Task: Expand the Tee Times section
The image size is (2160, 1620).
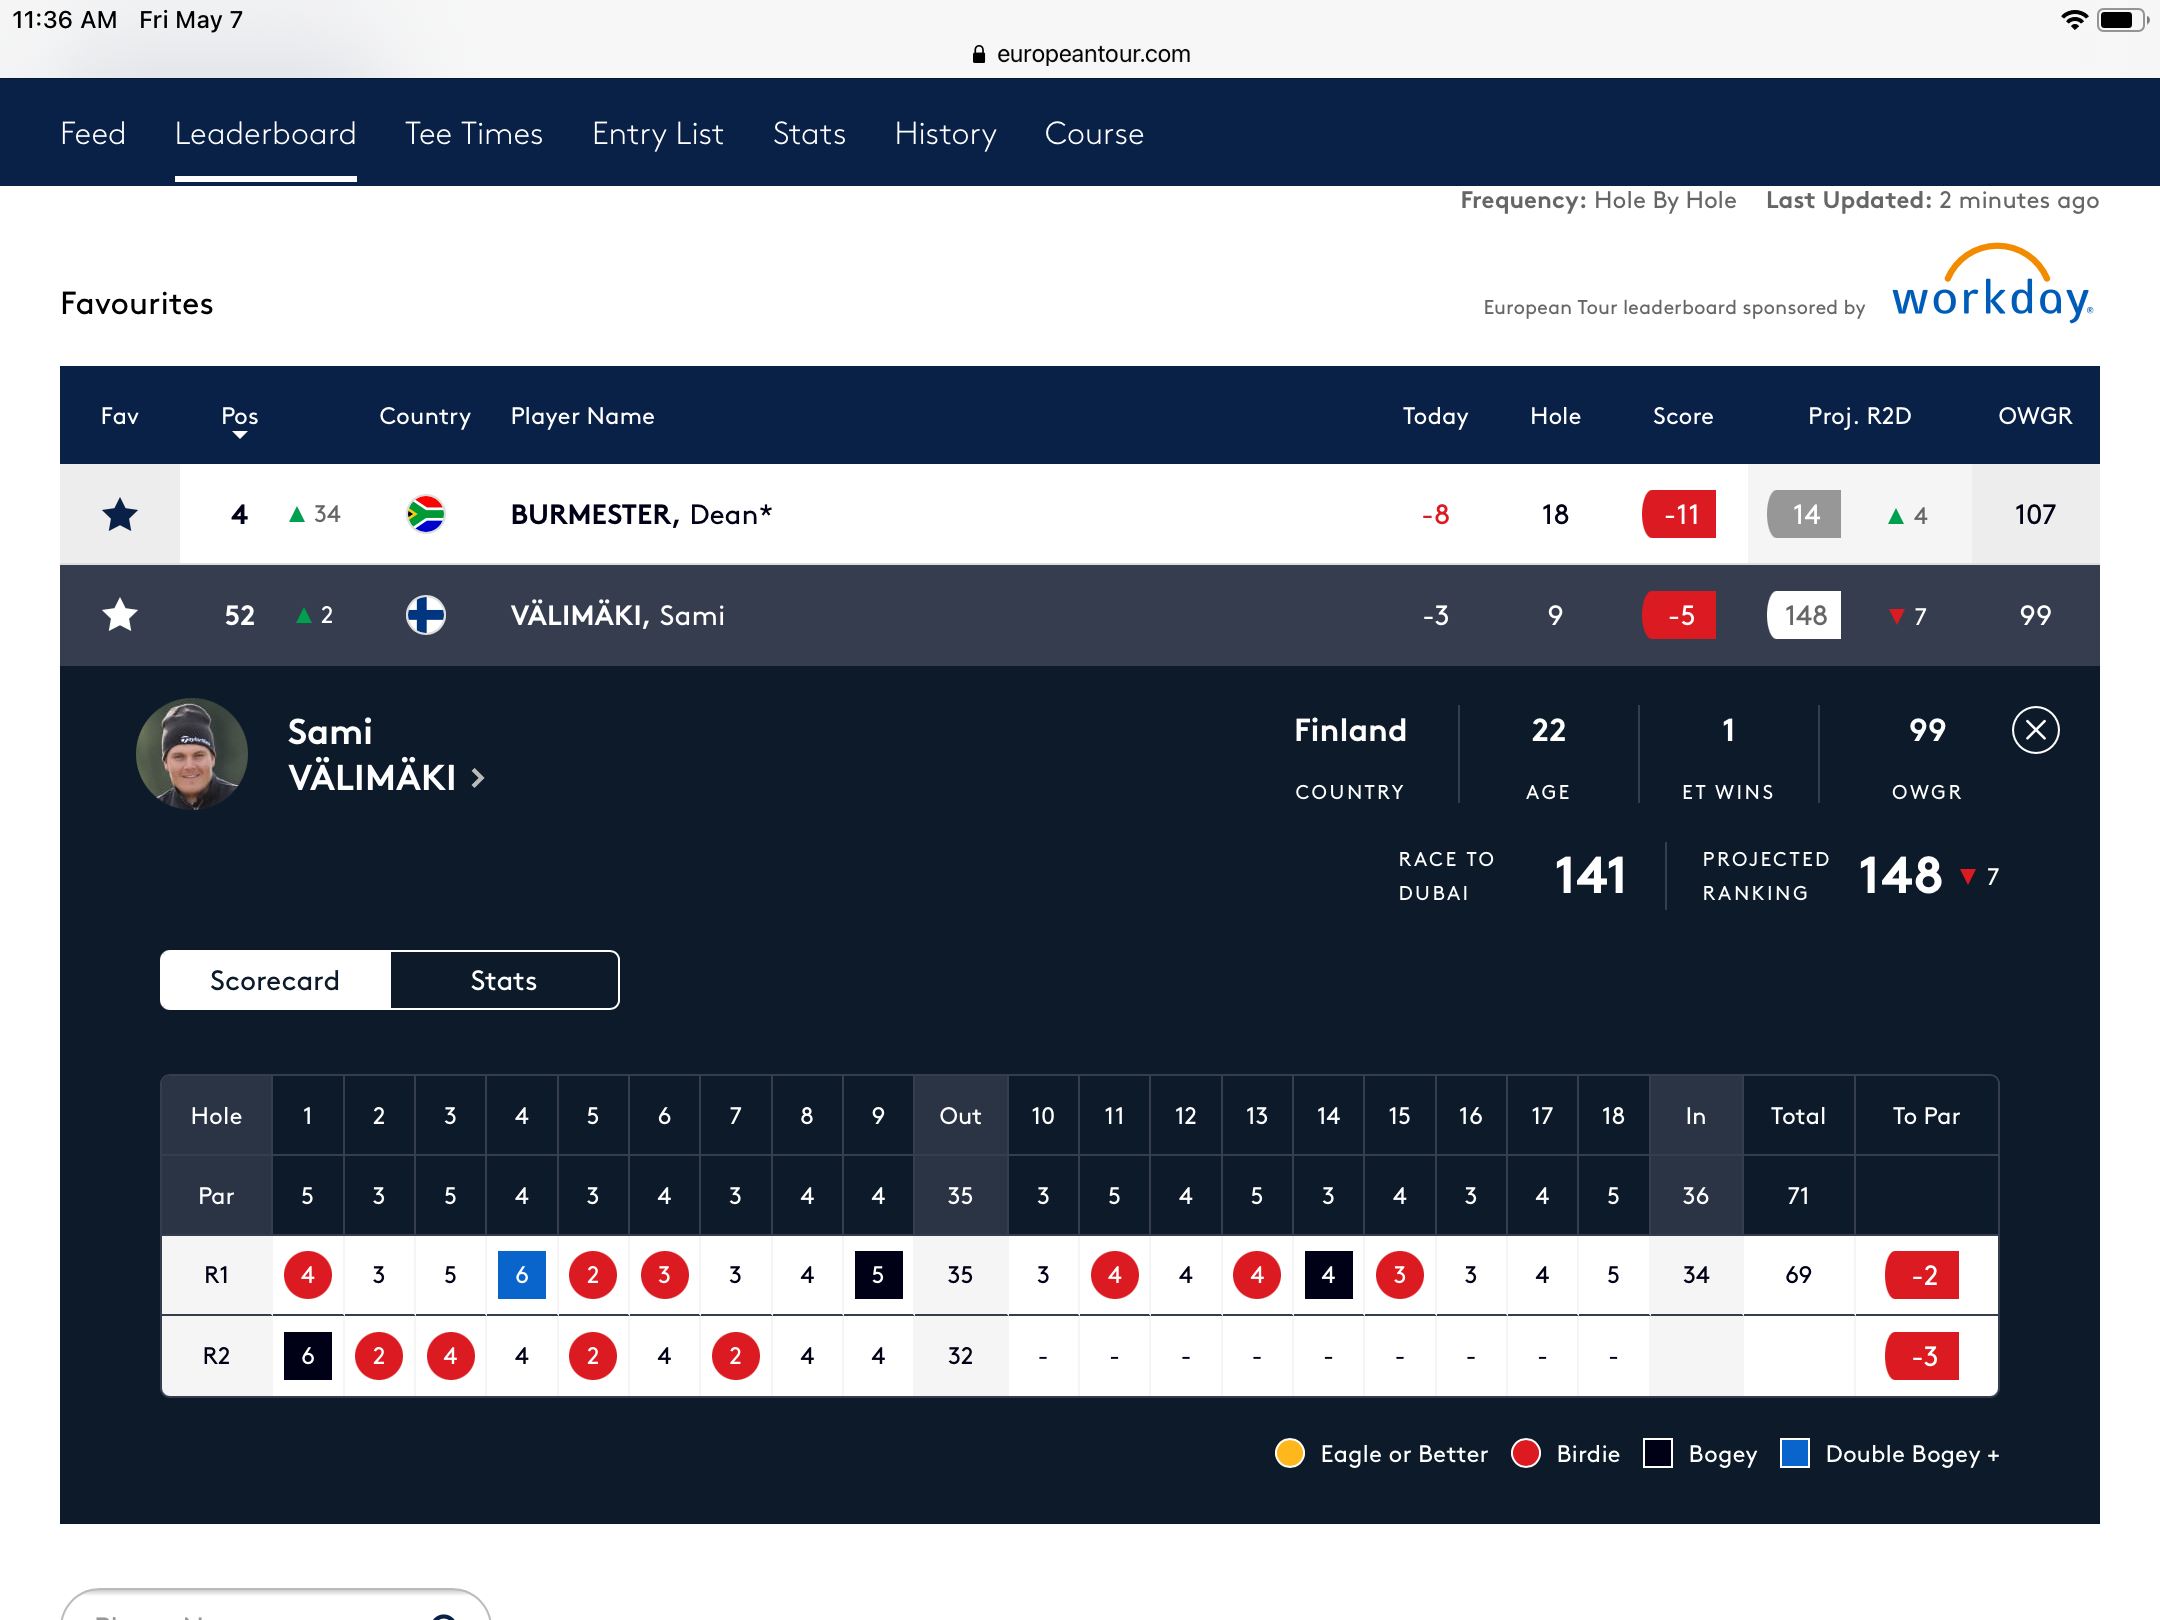Action: 473,133
